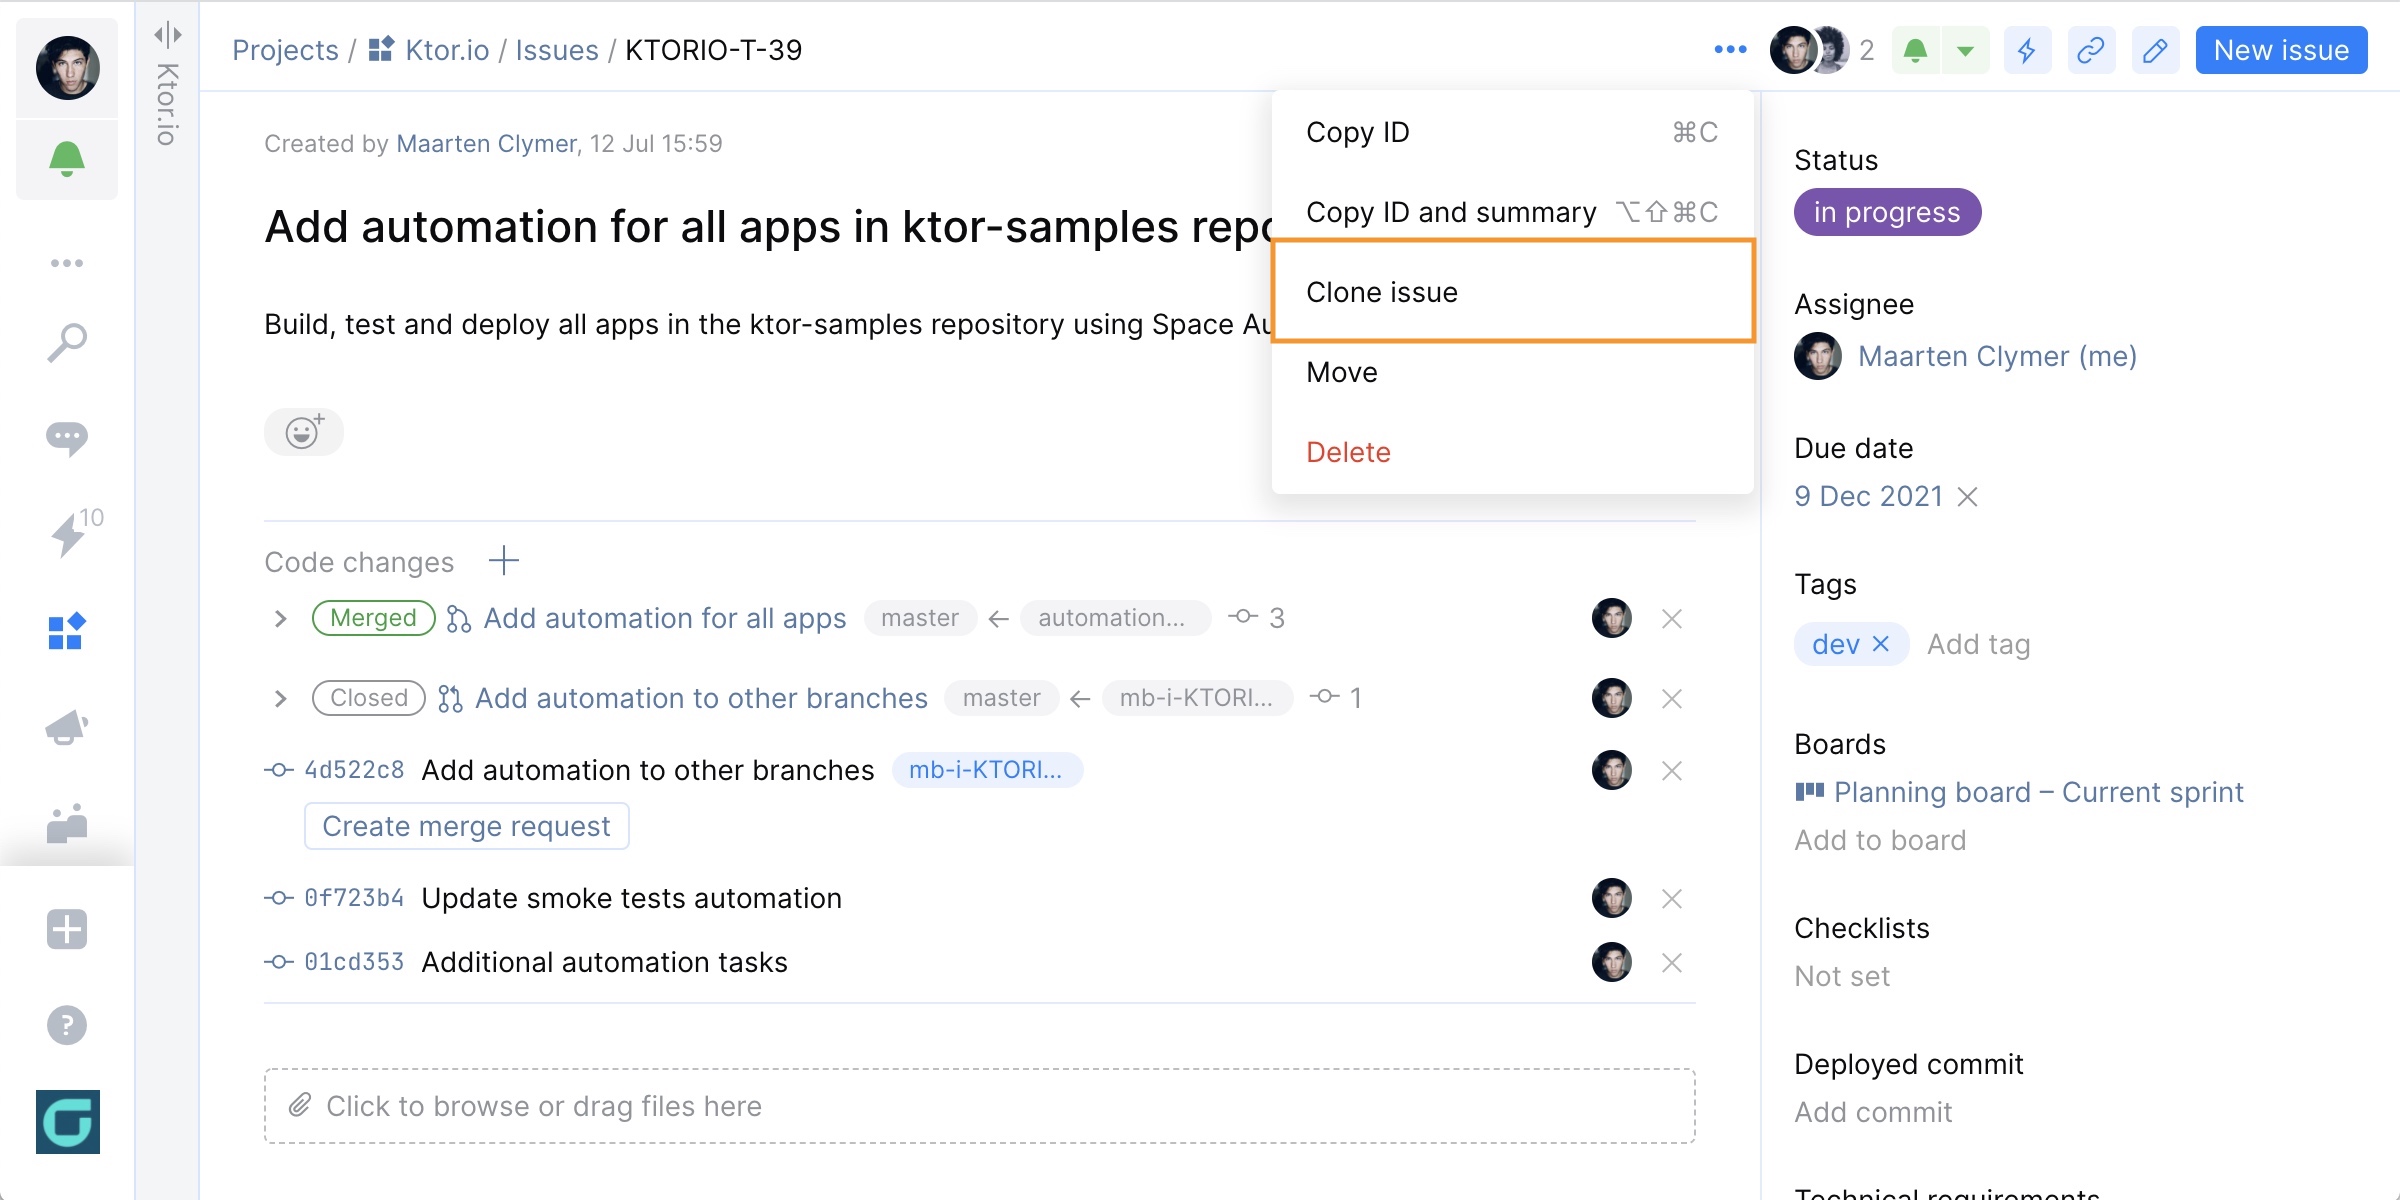
Task: Click the New issue button
Action: (x=2282, y=49)
